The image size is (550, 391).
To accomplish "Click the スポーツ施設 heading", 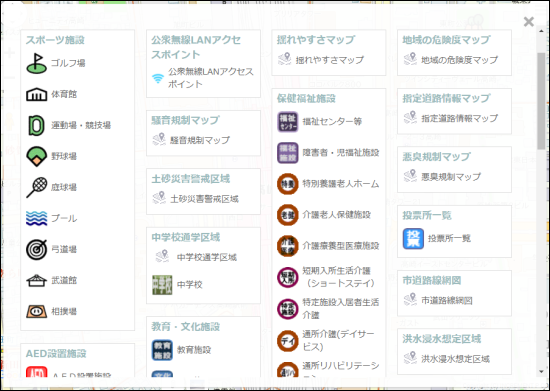I will (x=55, y=40).
